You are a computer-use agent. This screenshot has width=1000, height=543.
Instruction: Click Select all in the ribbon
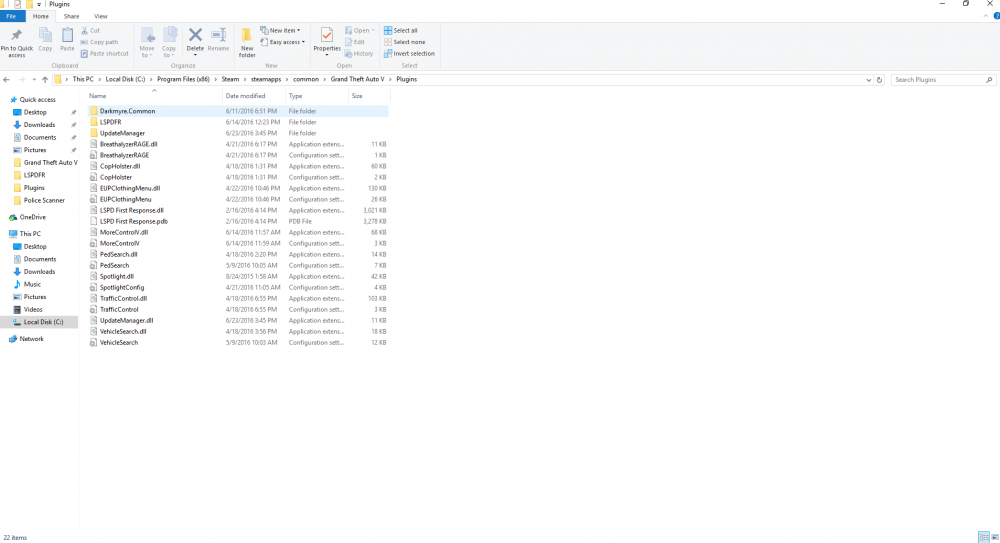point(400,31)
